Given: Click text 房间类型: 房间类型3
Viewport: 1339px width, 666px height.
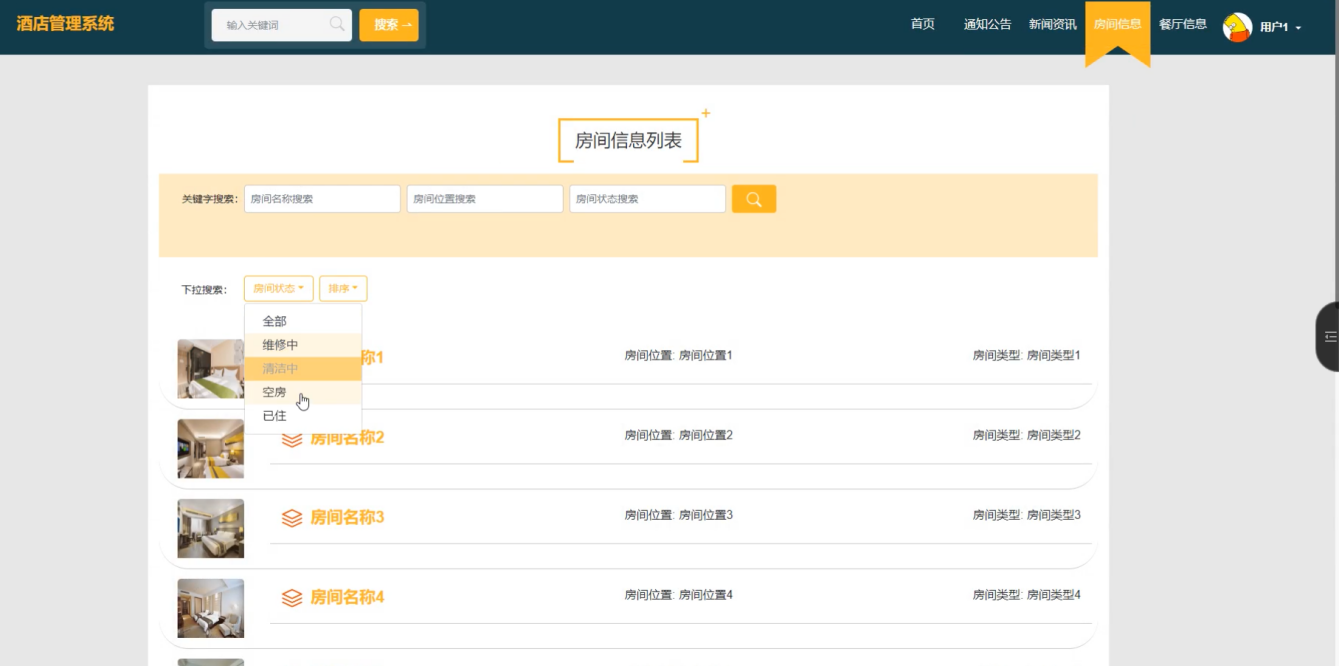Looking at the screenshot, I should [x=1027, y=515].
